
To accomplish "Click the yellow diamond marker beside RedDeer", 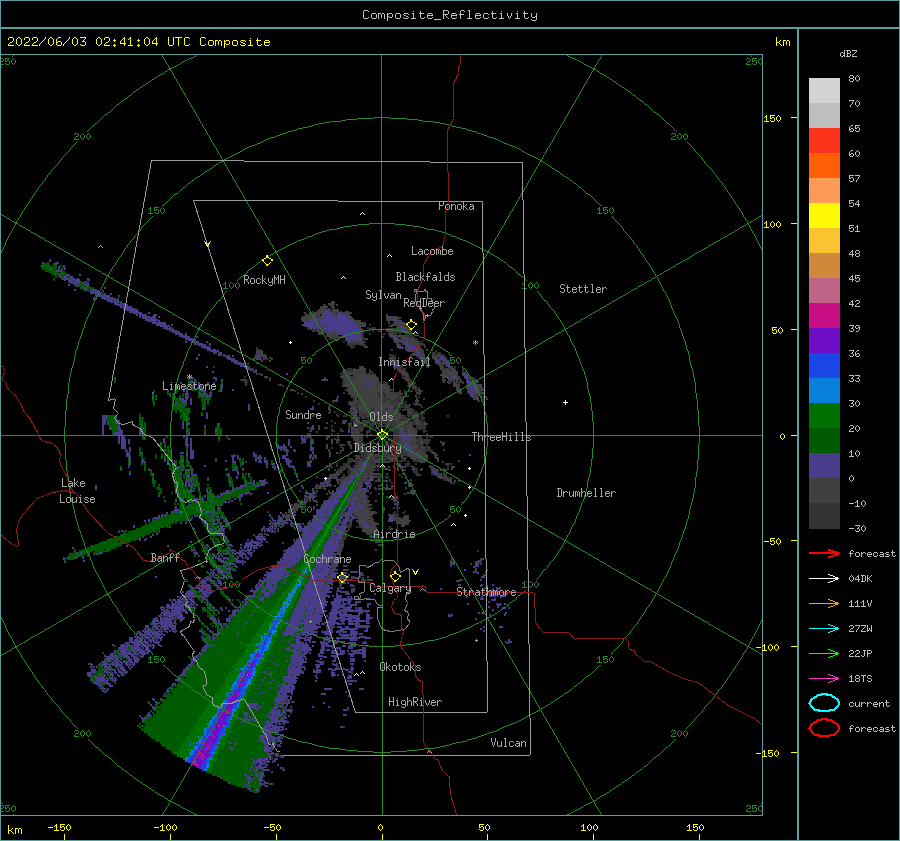I will pos(412,325).
